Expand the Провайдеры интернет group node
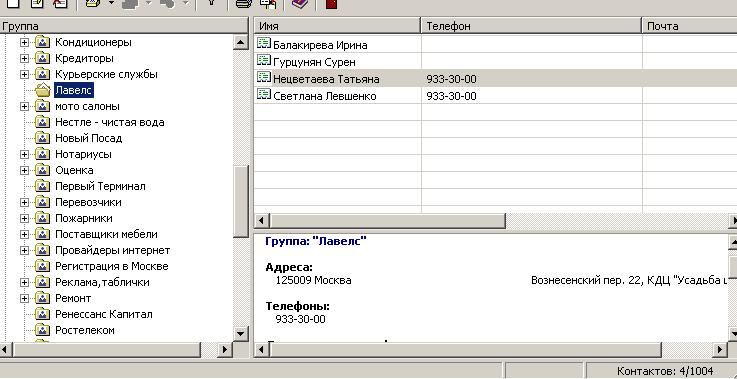This screenshot has height=379, width=737. coord(24,251)
